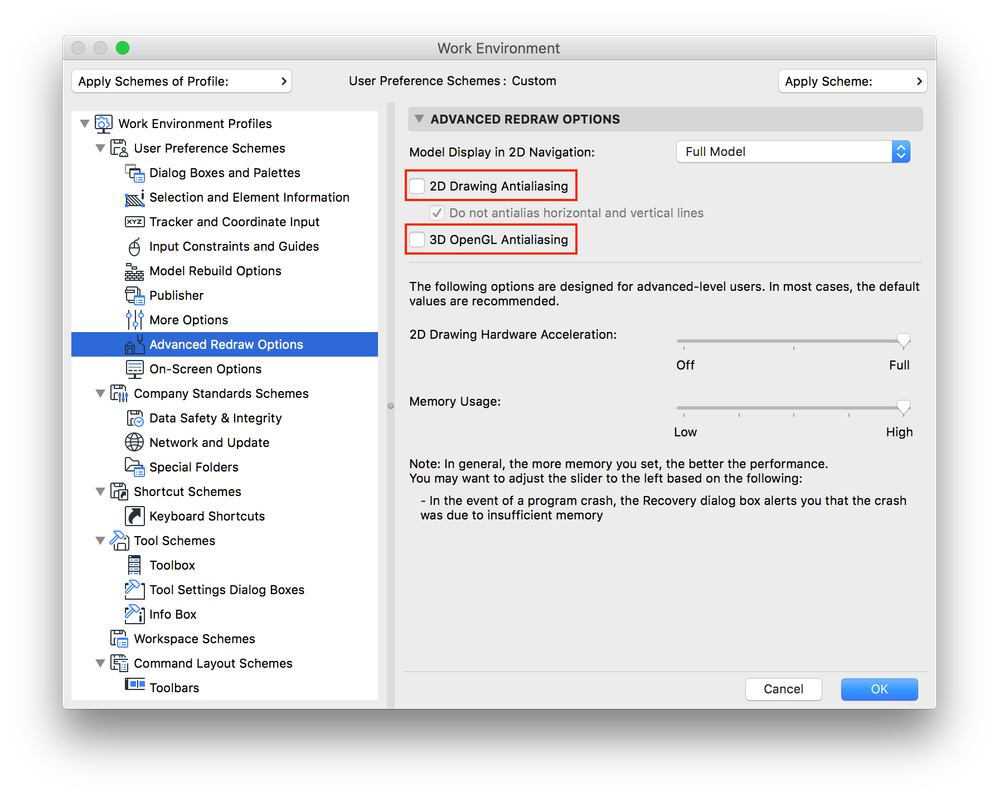
Task: Click the green zoom window button
Action: point(123,48)
